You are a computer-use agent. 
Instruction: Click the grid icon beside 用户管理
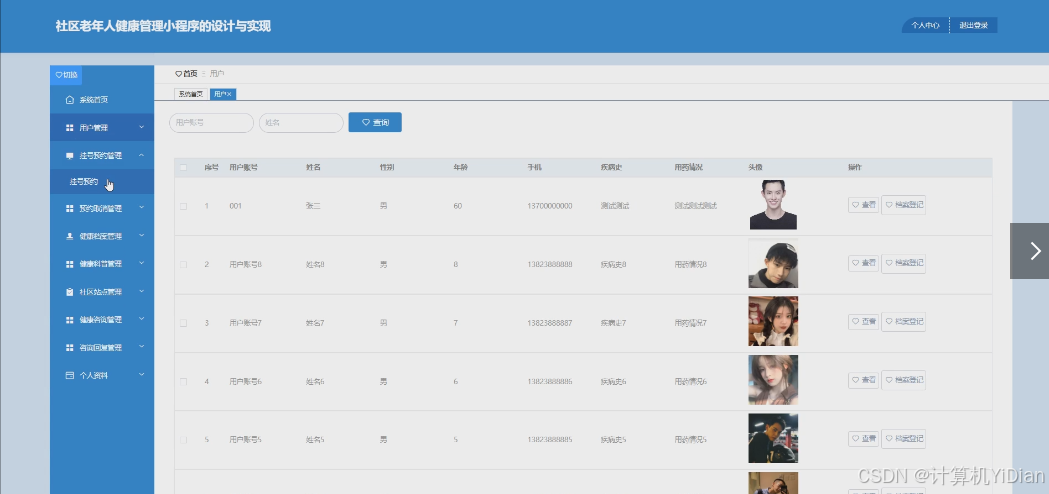pyautogui.click(x=70, y=128)
